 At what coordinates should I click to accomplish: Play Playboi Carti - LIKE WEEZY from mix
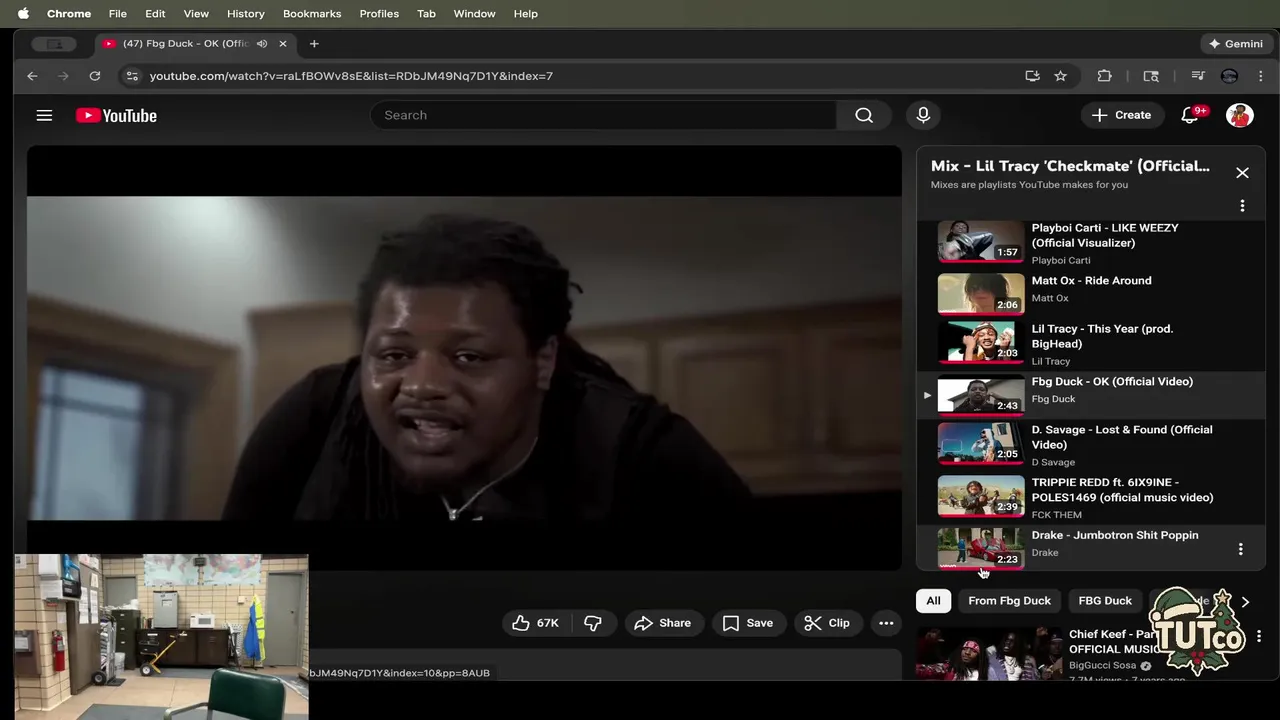[x=1090, y=243]
